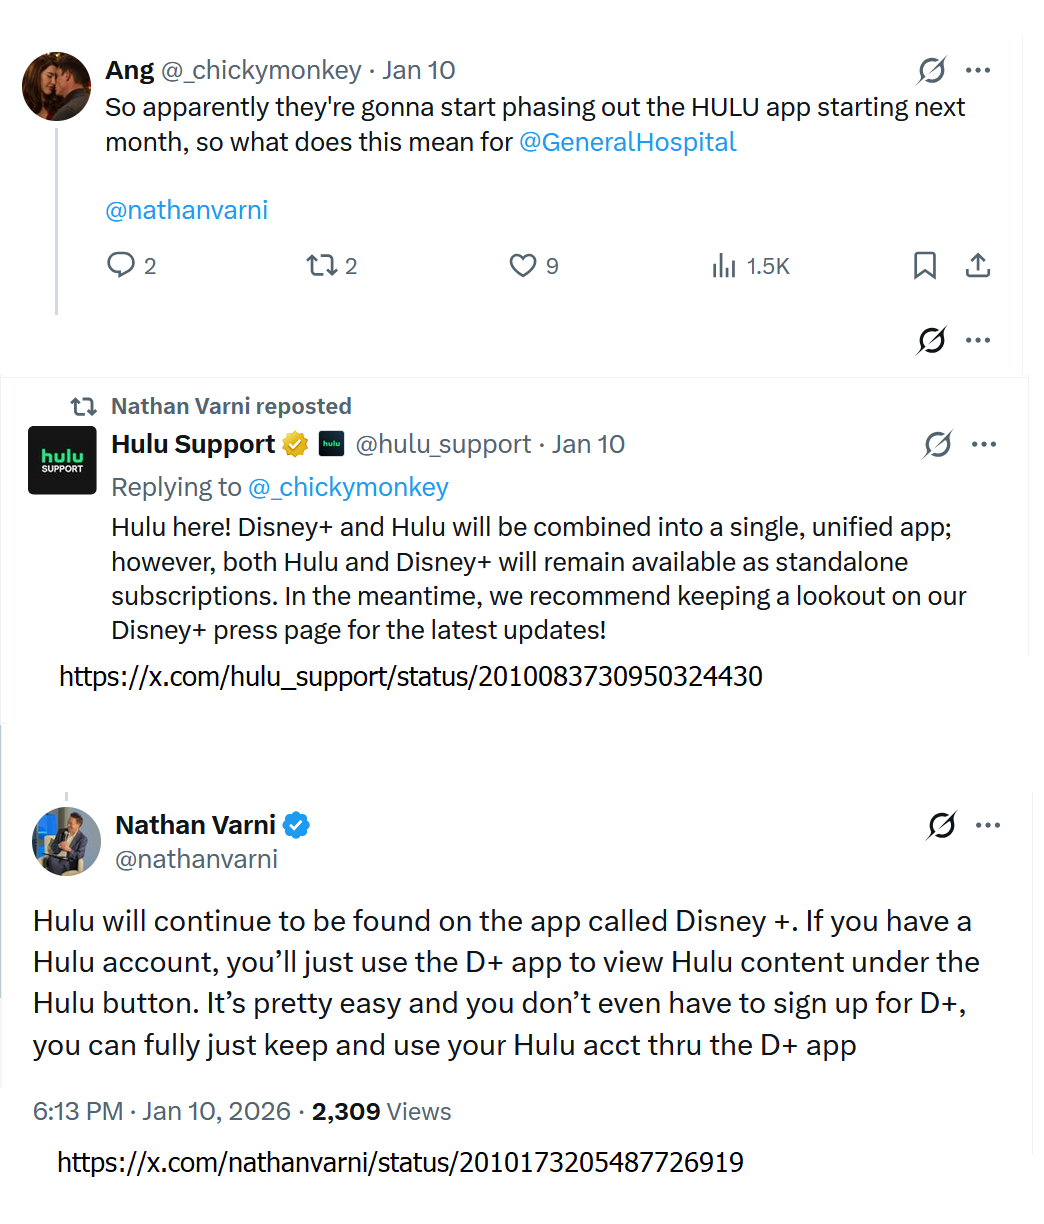Click Grok icon on Ang's tweet

931,70
